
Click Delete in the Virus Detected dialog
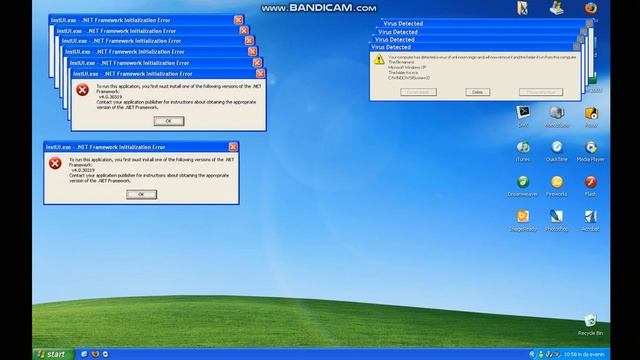pyautogui.click(x=478, y=92)
